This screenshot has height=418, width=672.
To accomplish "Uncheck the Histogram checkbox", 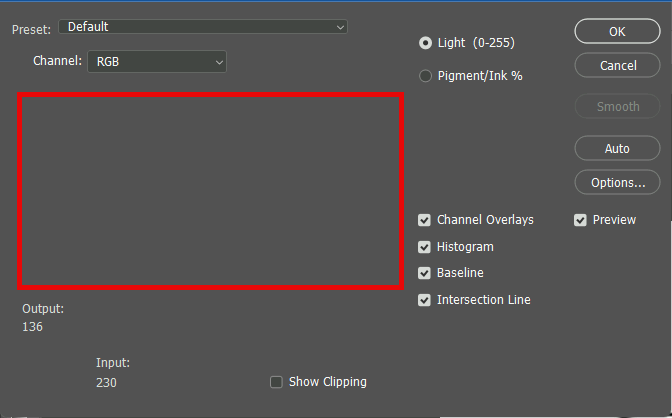I will pos(425,247).
